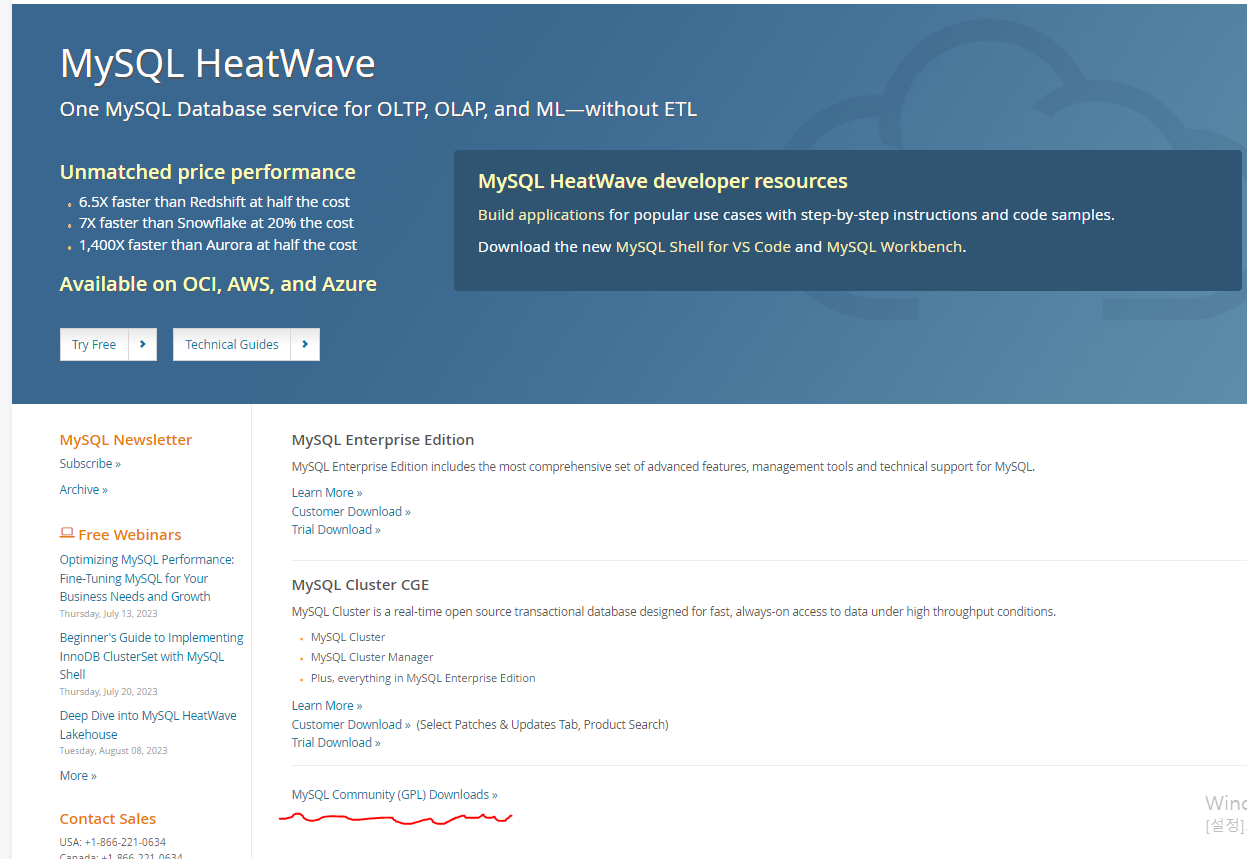
Task: Click the Tuesday, August 08, 2023 date
Action: pos(114,751)
